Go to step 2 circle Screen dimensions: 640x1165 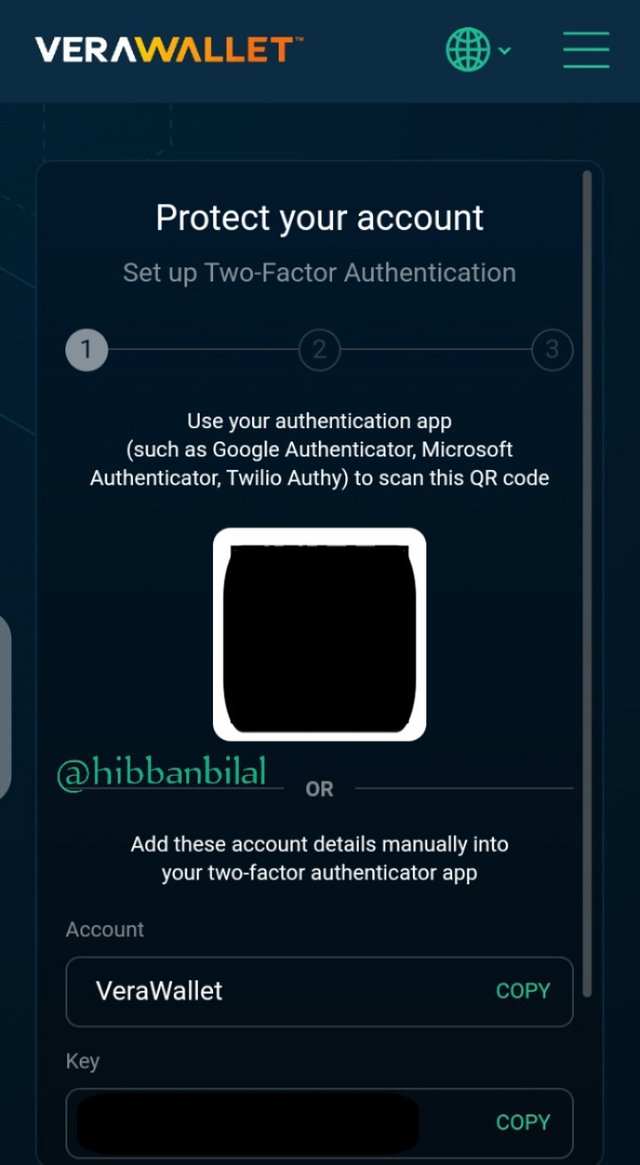point(320,349)
